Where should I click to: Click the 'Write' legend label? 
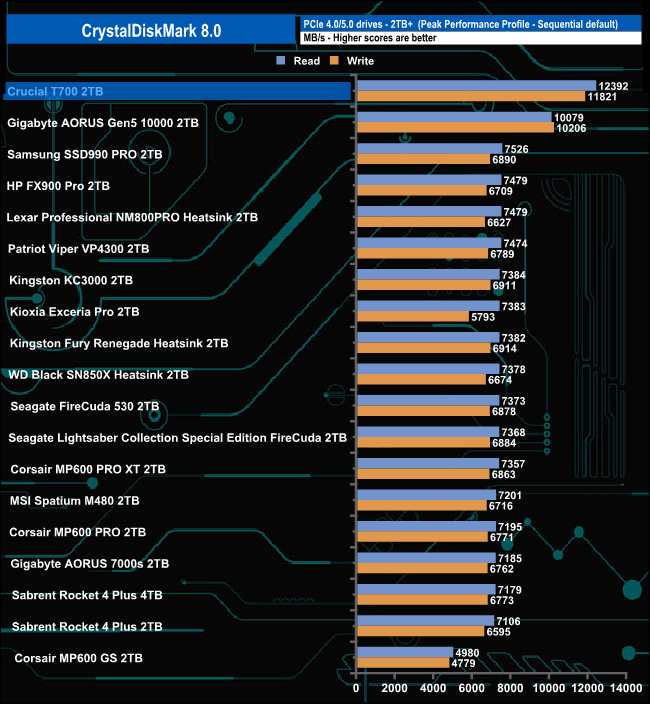360,61
